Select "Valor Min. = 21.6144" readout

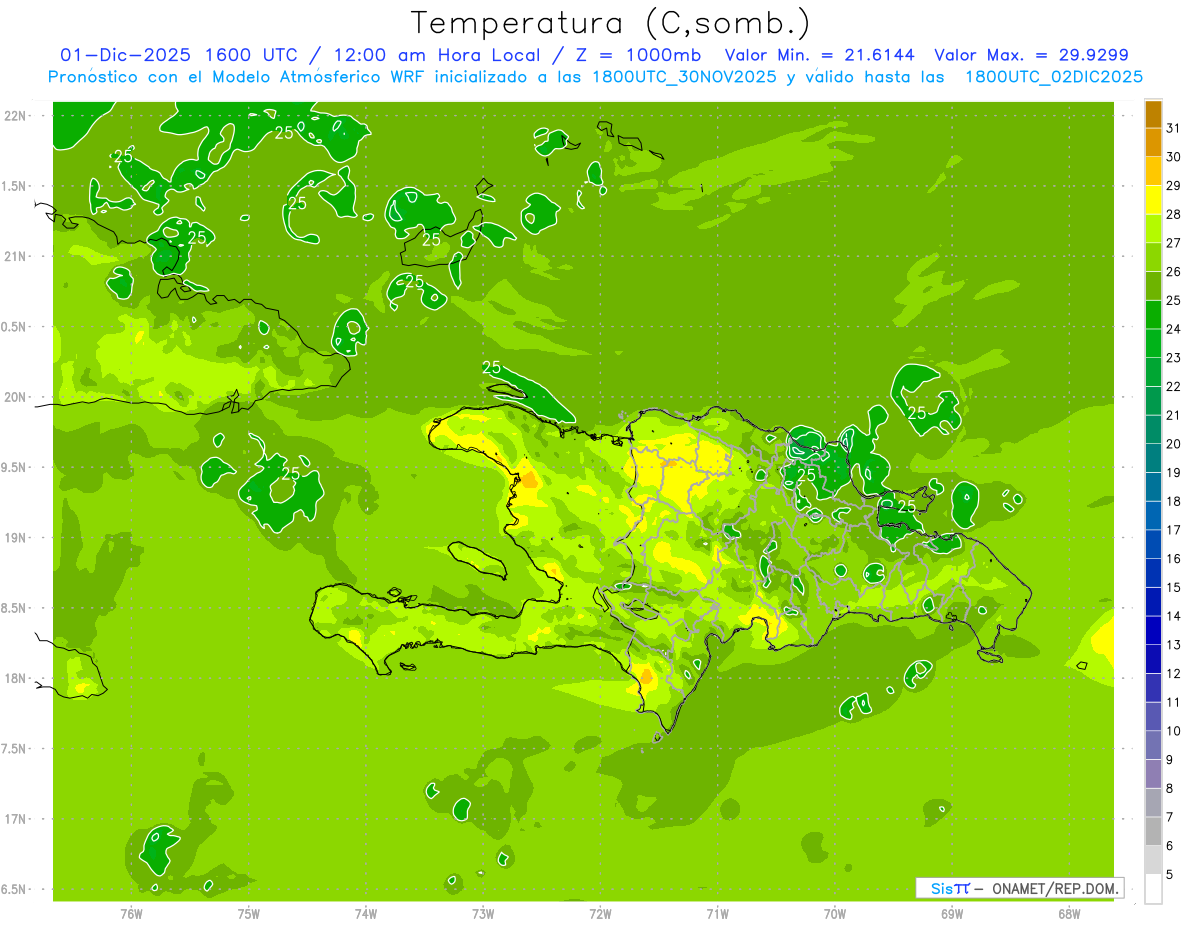[x=819, y=55]
